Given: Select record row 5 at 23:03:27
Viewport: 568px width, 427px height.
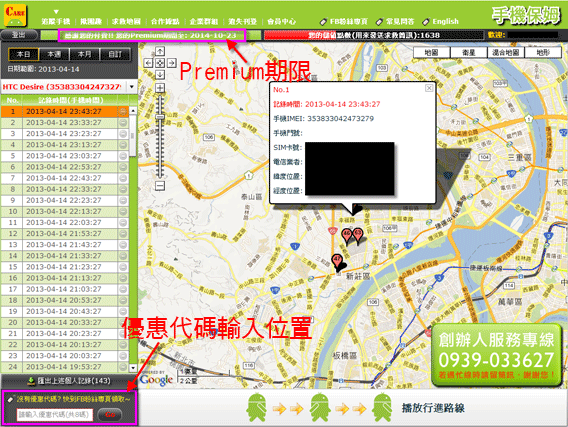Looking at the screenshot, I should (64, 156).
